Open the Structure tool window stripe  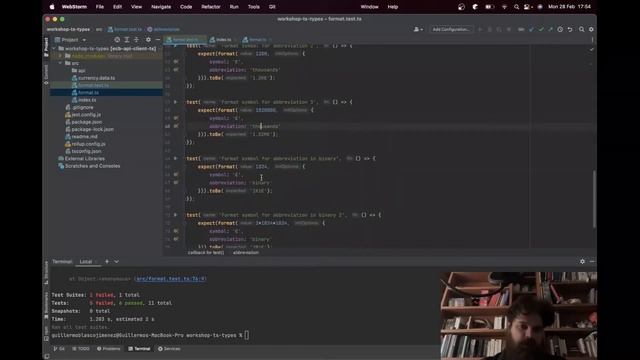click(46, 273)
